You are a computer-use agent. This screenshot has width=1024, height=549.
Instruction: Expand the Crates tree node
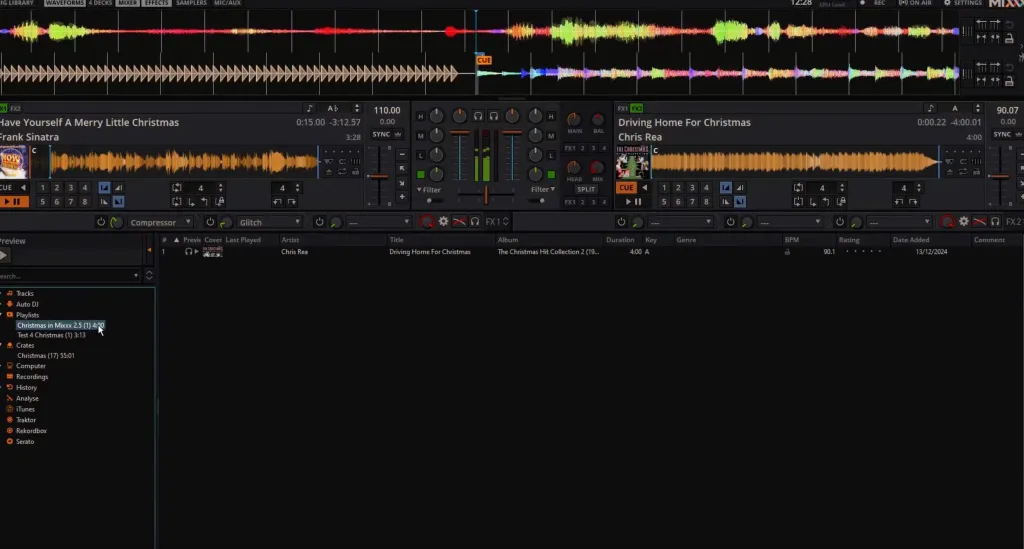click(3, 345)
